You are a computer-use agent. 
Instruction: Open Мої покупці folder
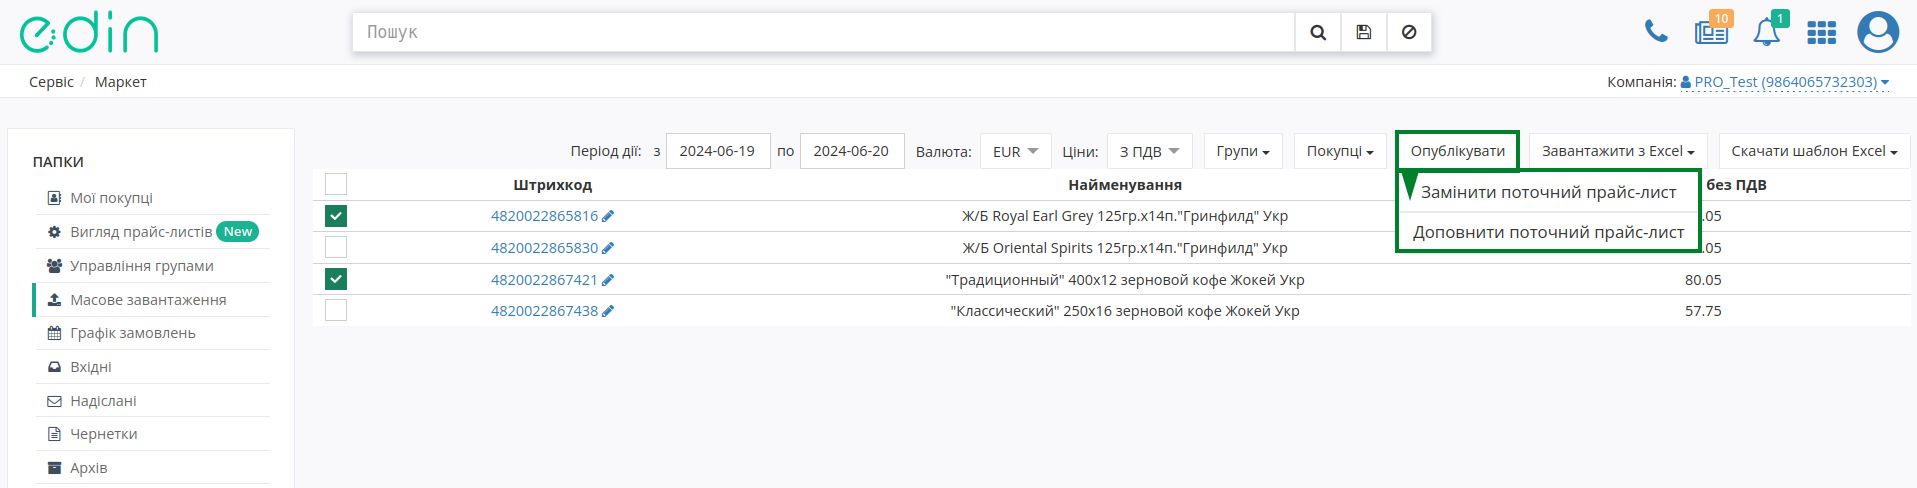coord(111,198)
